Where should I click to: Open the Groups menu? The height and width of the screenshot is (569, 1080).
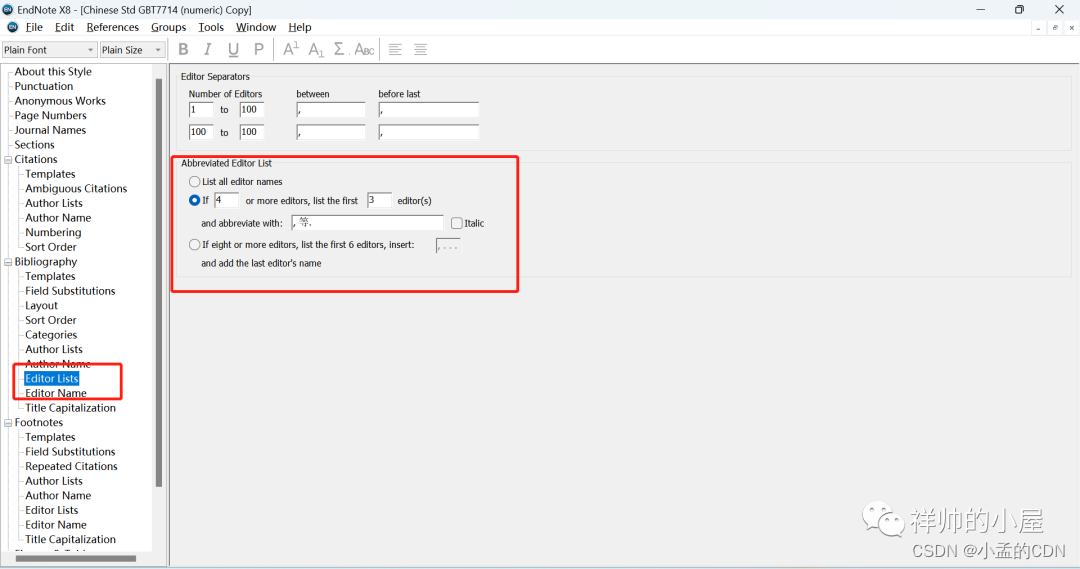pos(168,27)
